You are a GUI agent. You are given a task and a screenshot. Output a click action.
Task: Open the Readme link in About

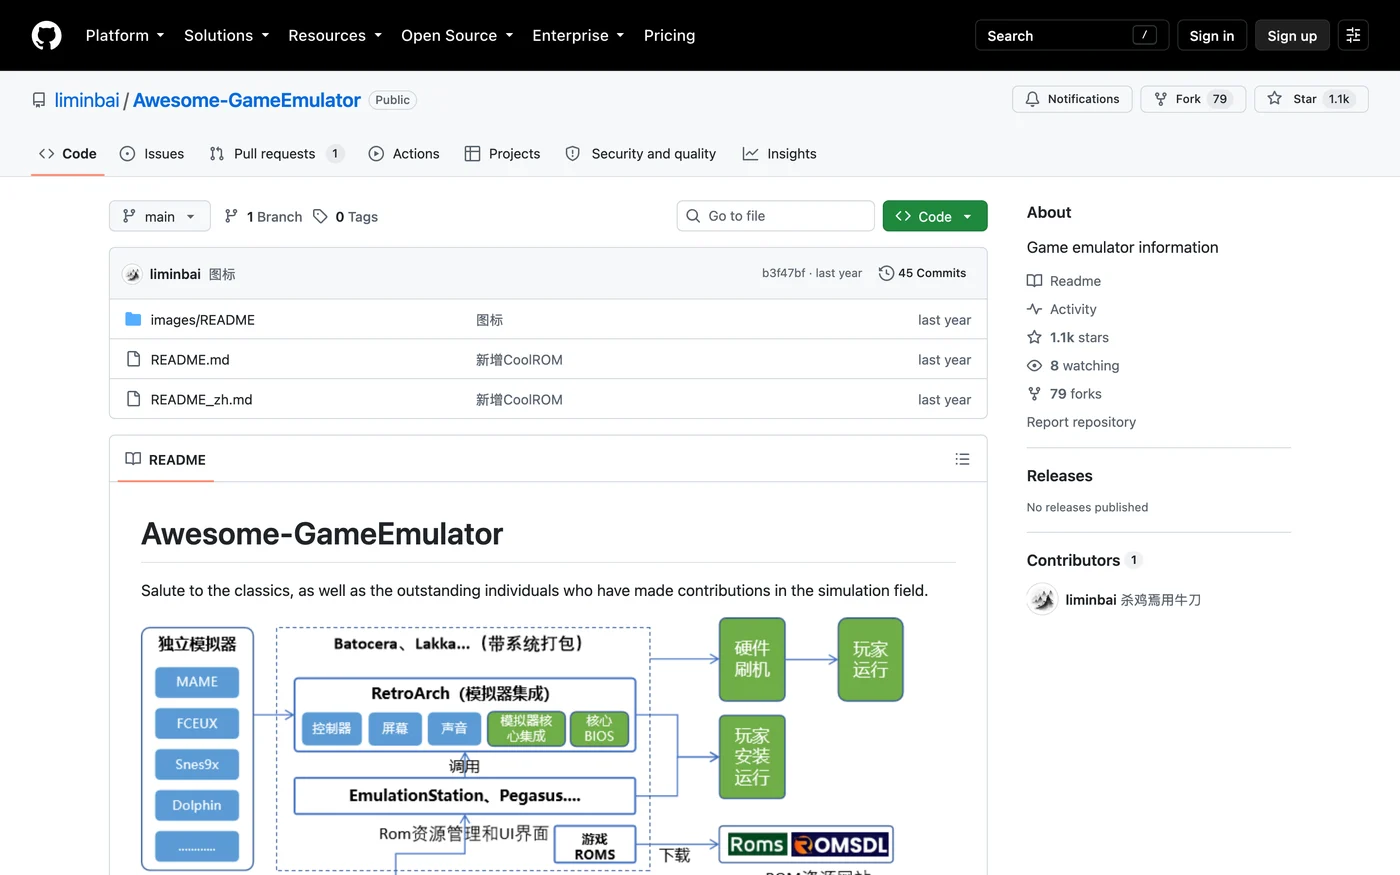[x=1064, y=281]
